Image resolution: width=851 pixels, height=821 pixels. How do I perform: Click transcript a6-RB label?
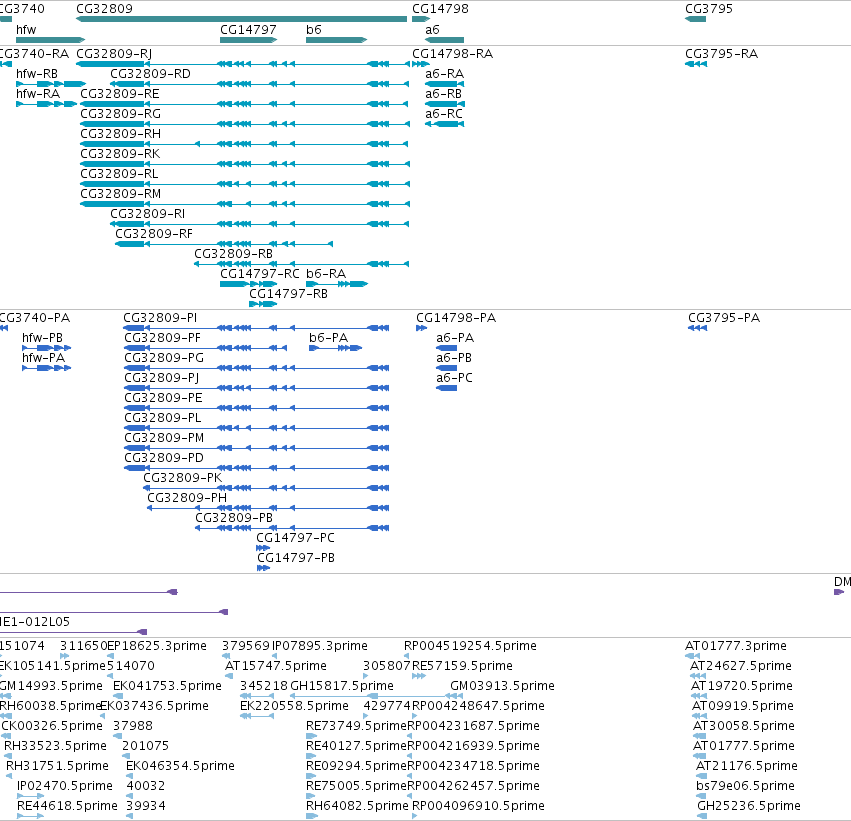[x=443, y=94]
